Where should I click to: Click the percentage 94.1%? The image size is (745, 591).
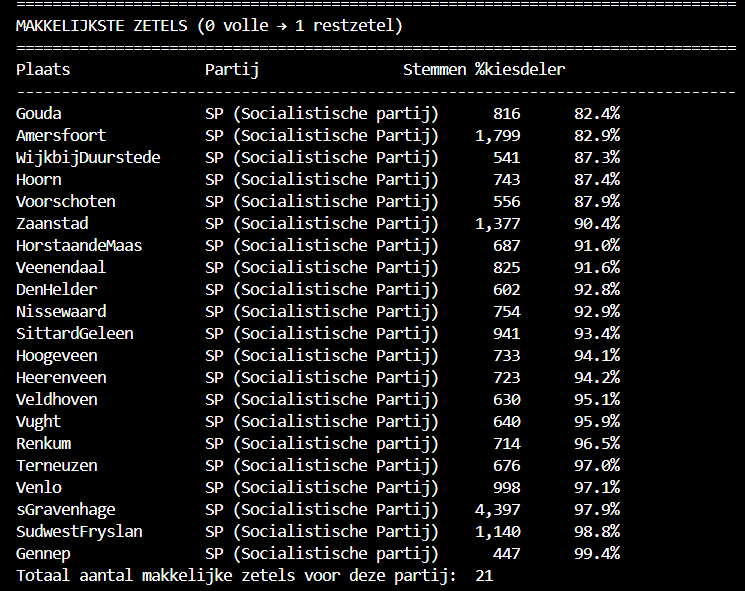point(597,356)
